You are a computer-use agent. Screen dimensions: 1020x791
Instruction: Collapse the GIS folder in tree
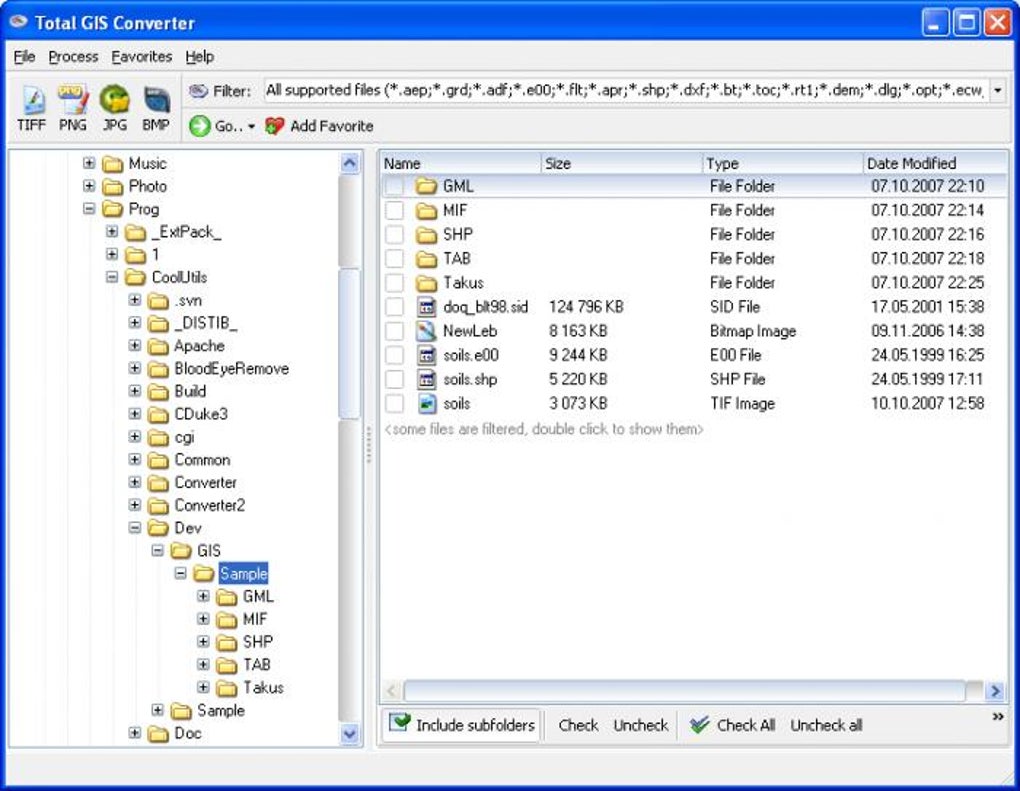[x=157, y=550]
